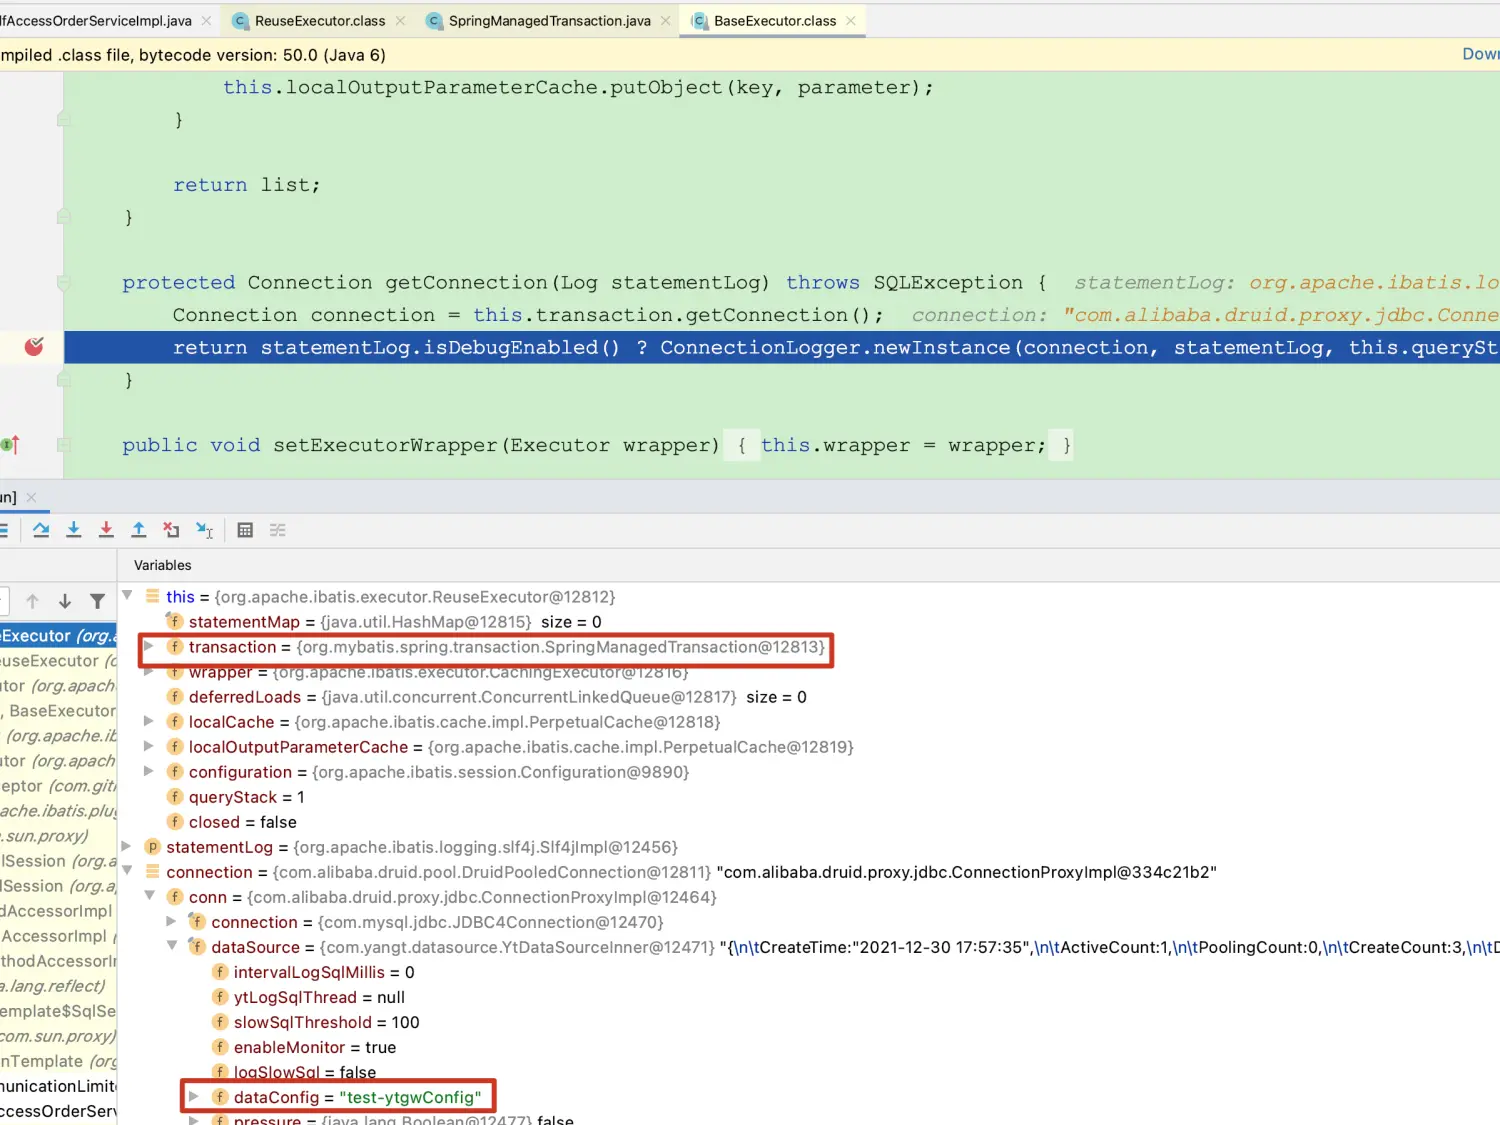Fold the setExecutorWrapper method via gutter marker

(64, 445)
